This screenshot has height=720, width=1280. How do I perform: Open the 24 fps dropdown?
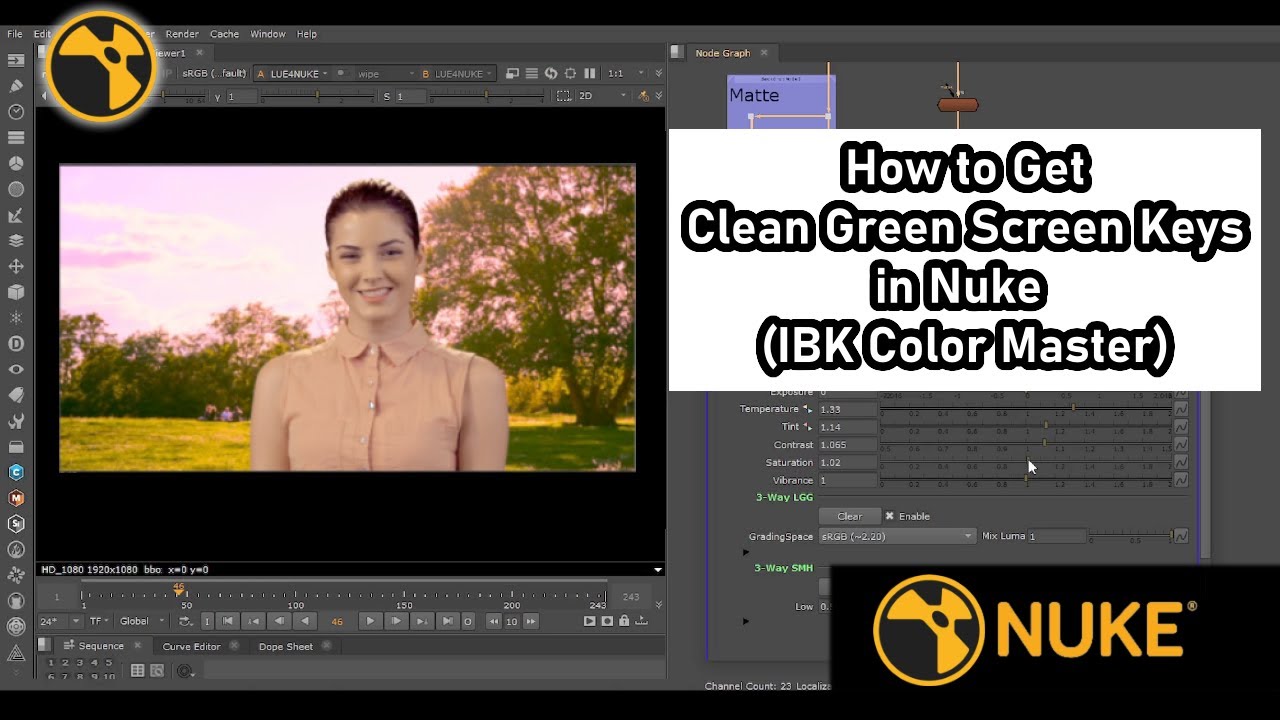60,621
